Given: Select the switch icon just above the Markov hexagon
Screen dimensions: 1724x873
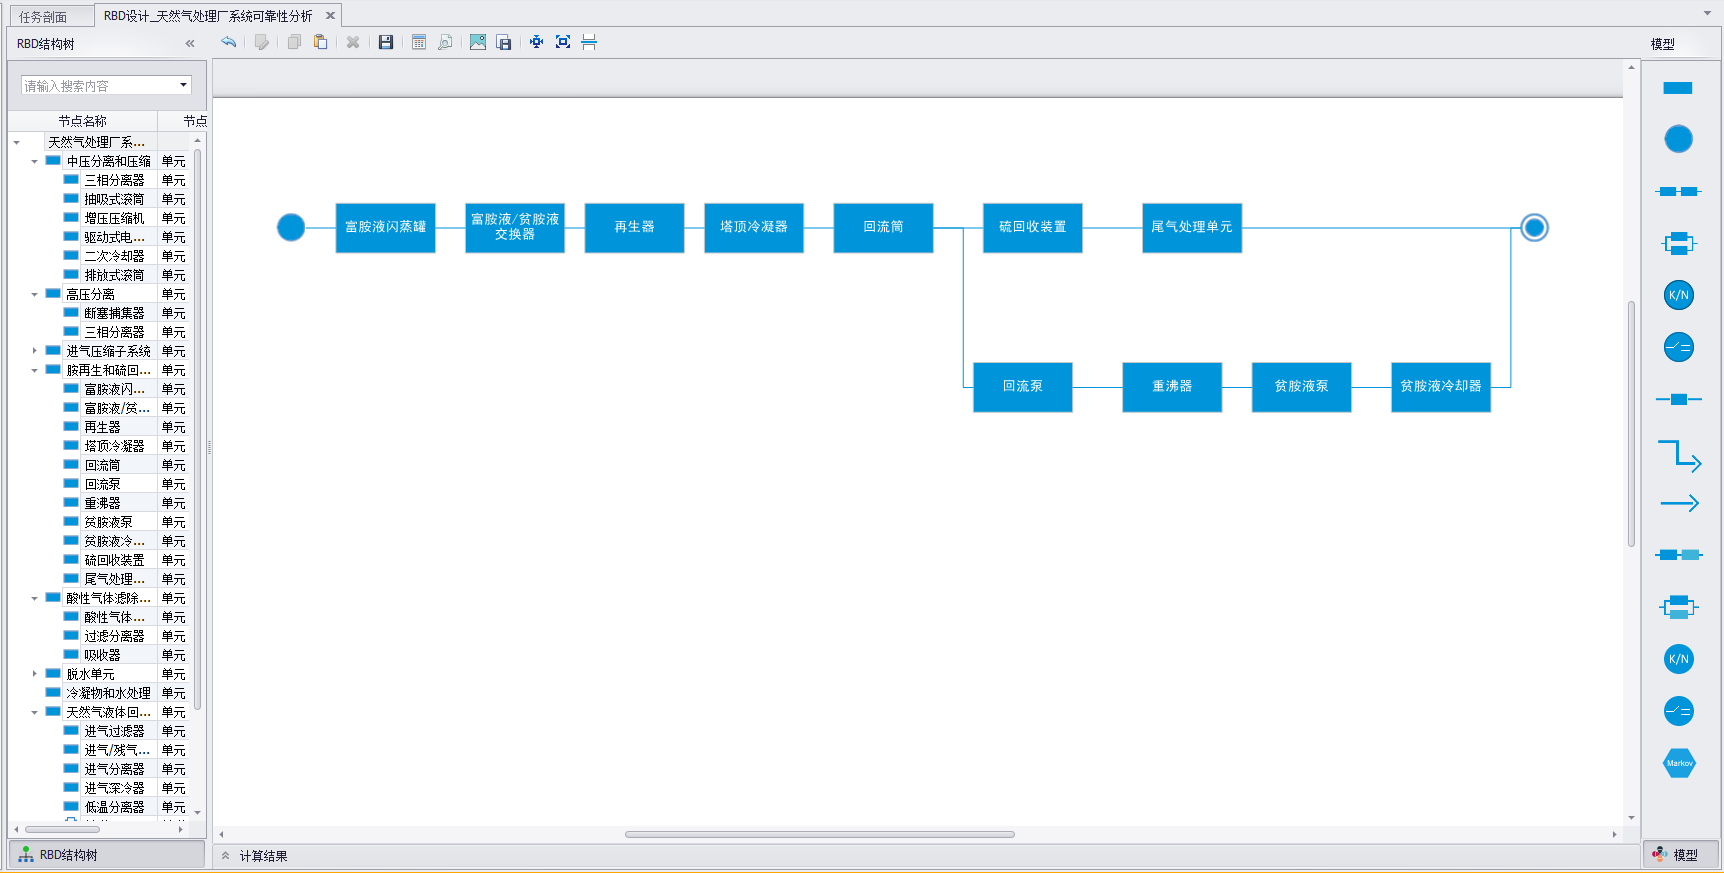Looking at the screenshot, I should coord(1679,711).
